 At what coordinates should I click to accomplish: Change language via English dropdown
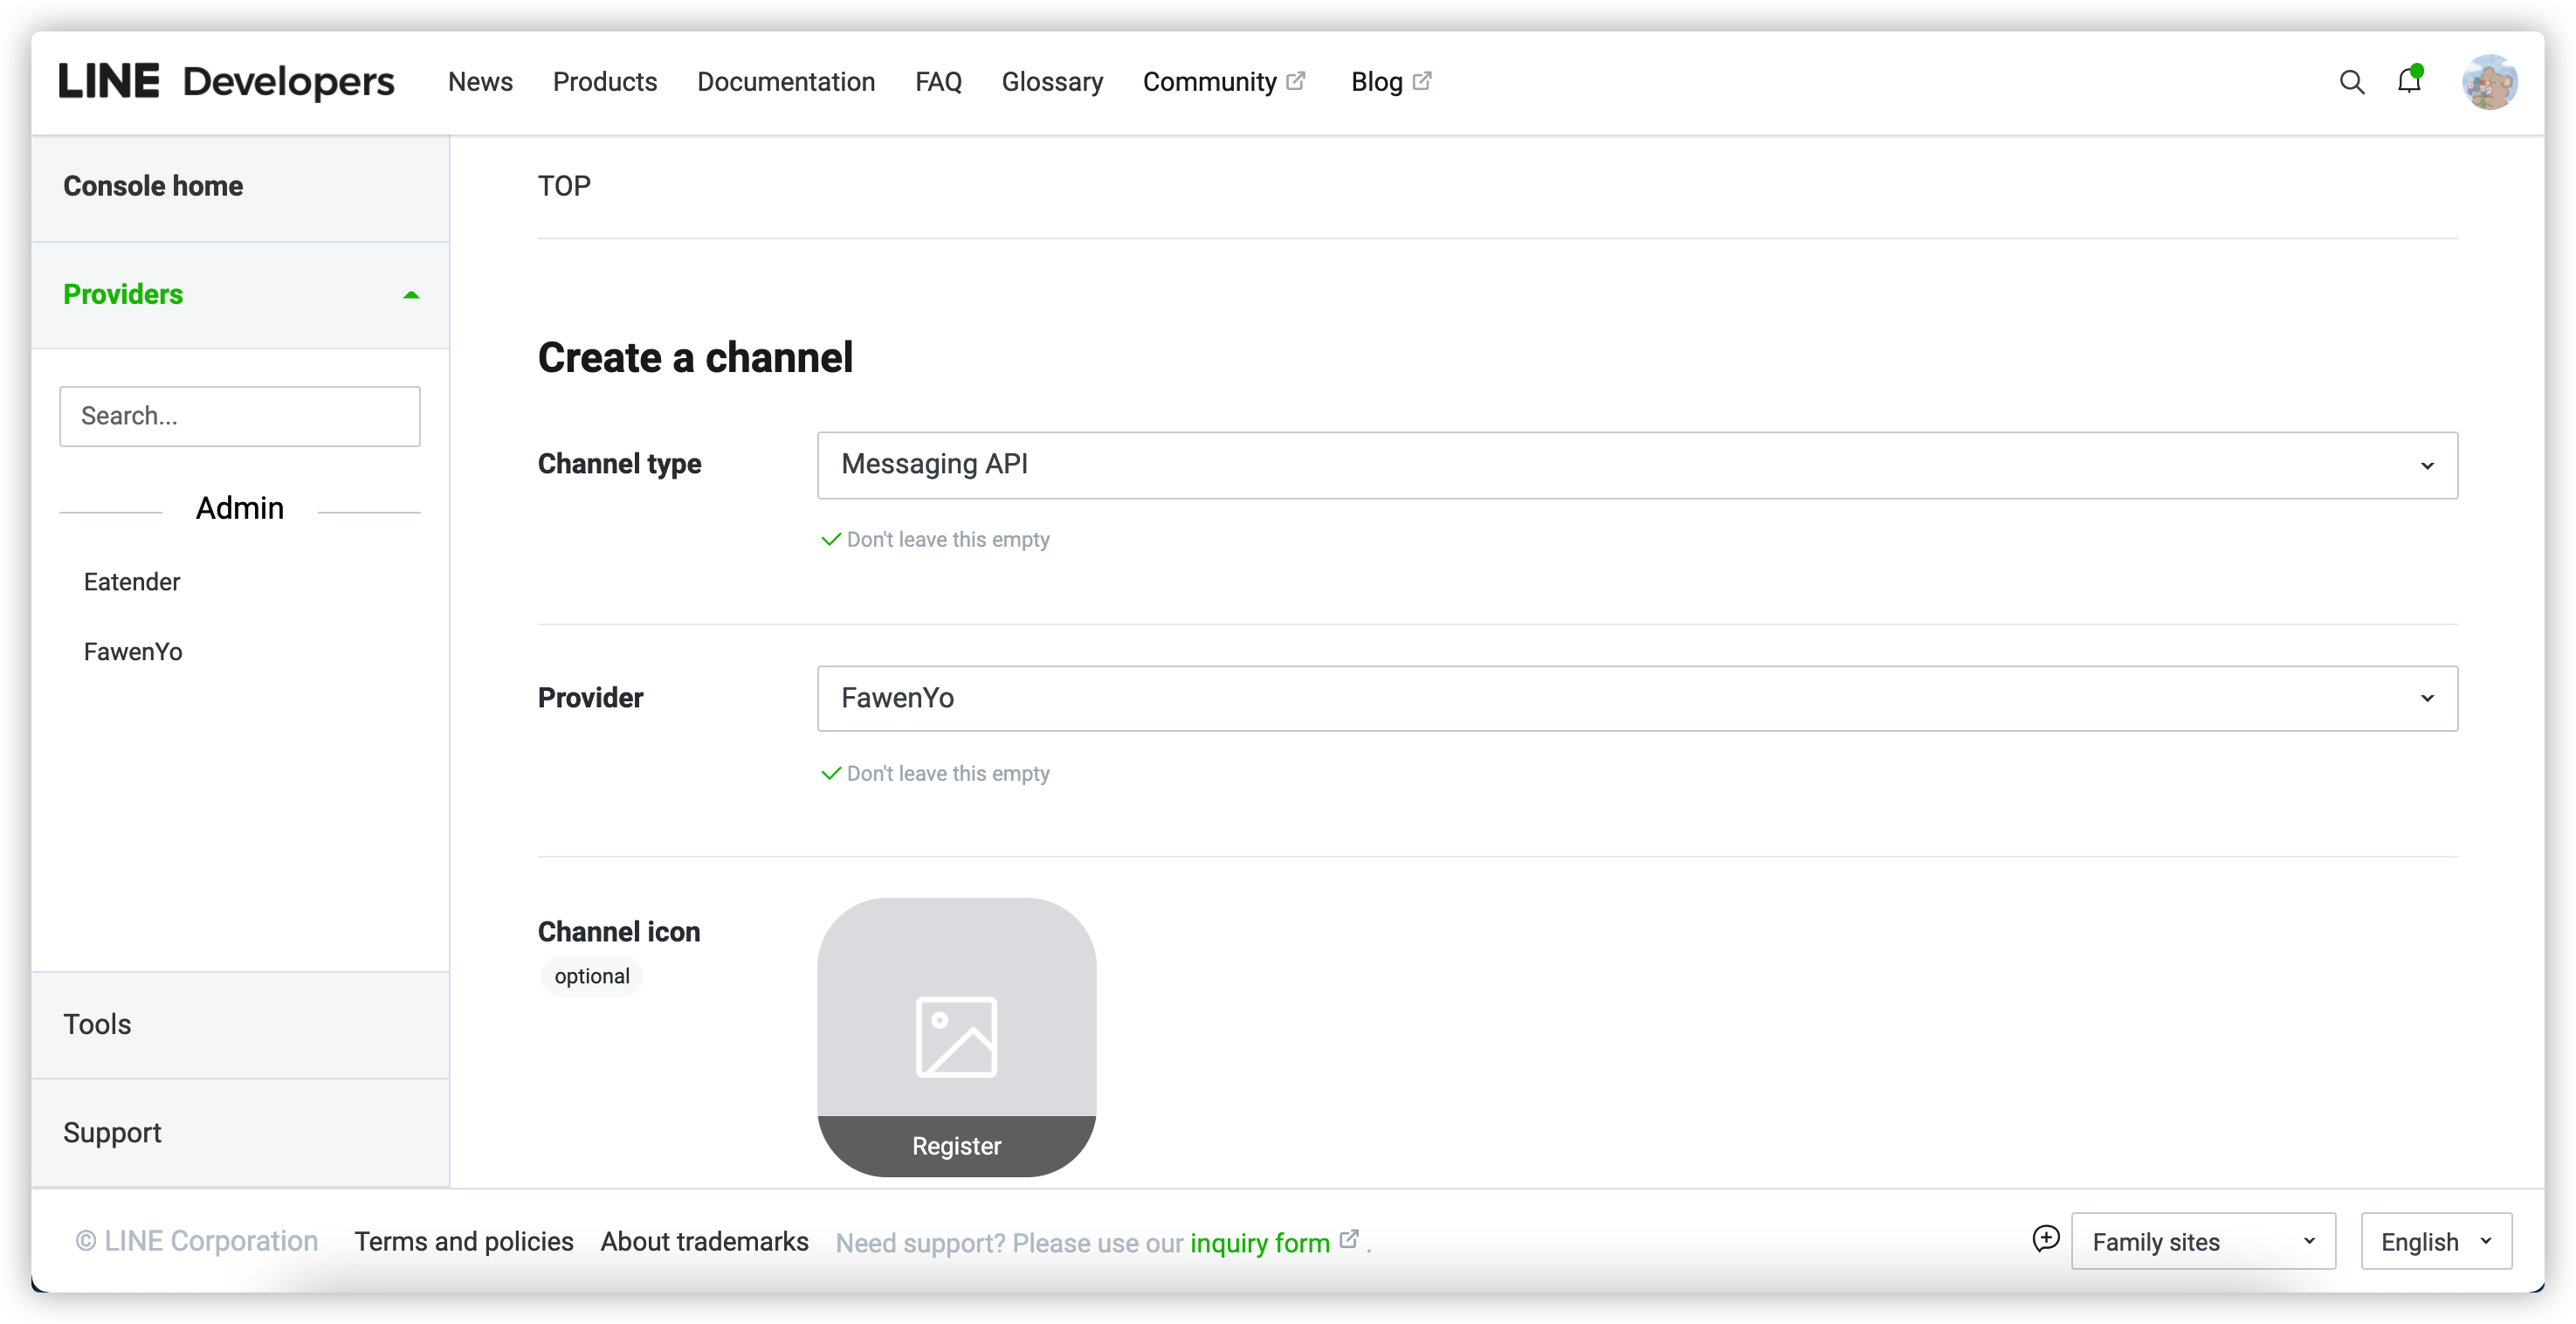tap(2435, 1242)
